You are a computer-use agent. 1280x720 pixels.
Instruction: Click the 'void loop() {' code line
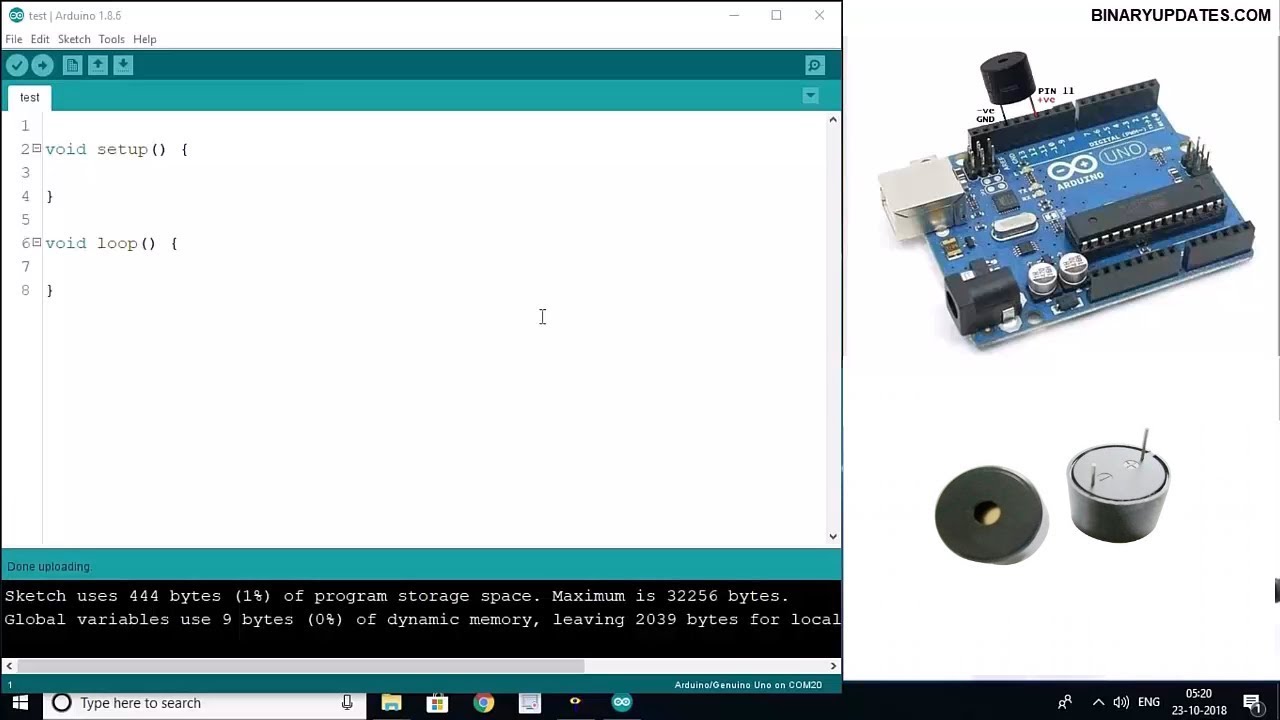111,243
